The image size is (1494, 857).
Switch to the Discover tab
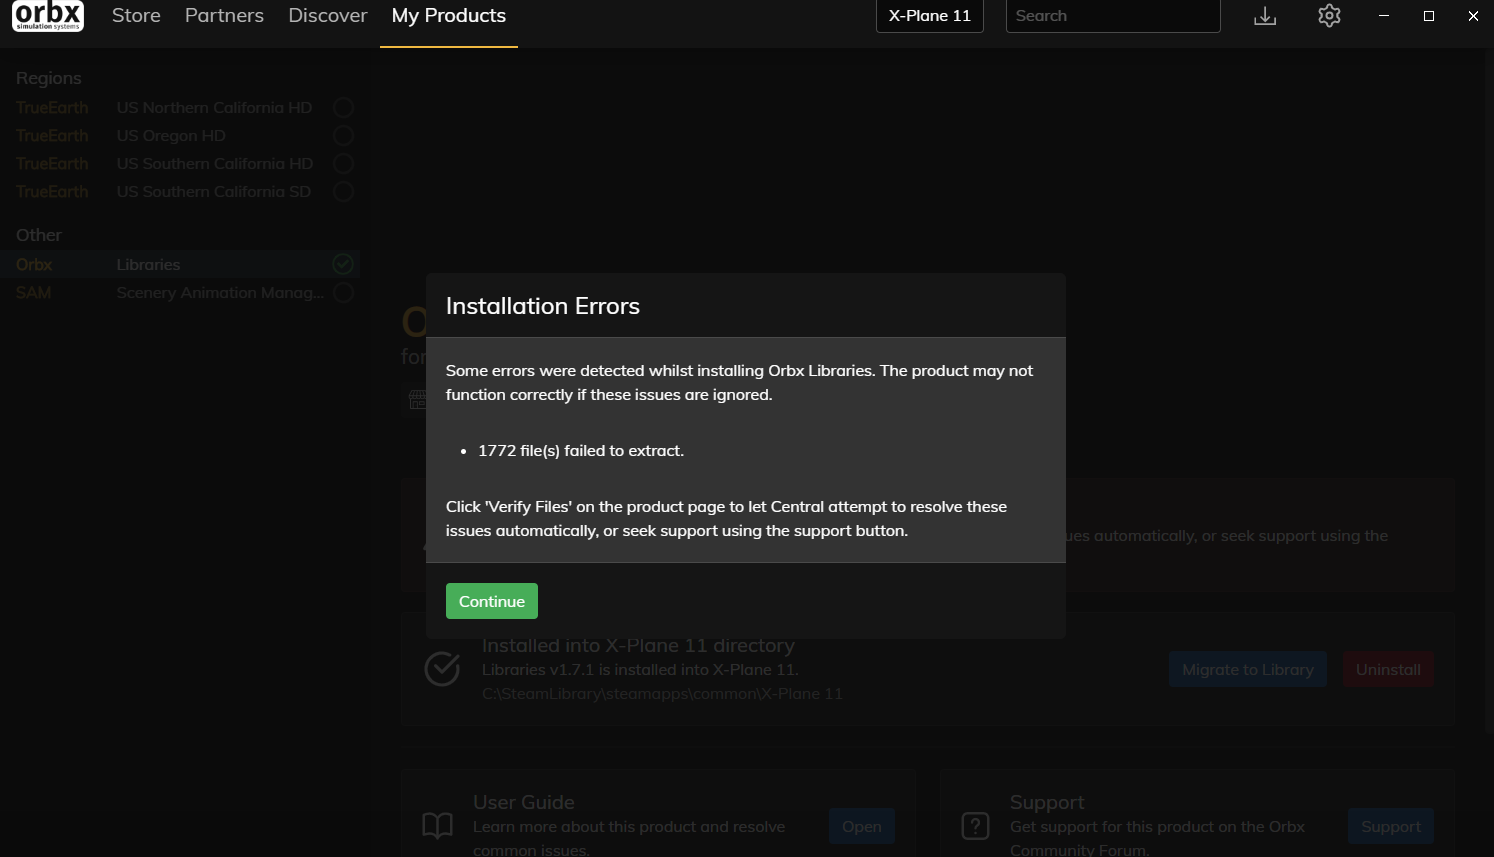(328, 16)
